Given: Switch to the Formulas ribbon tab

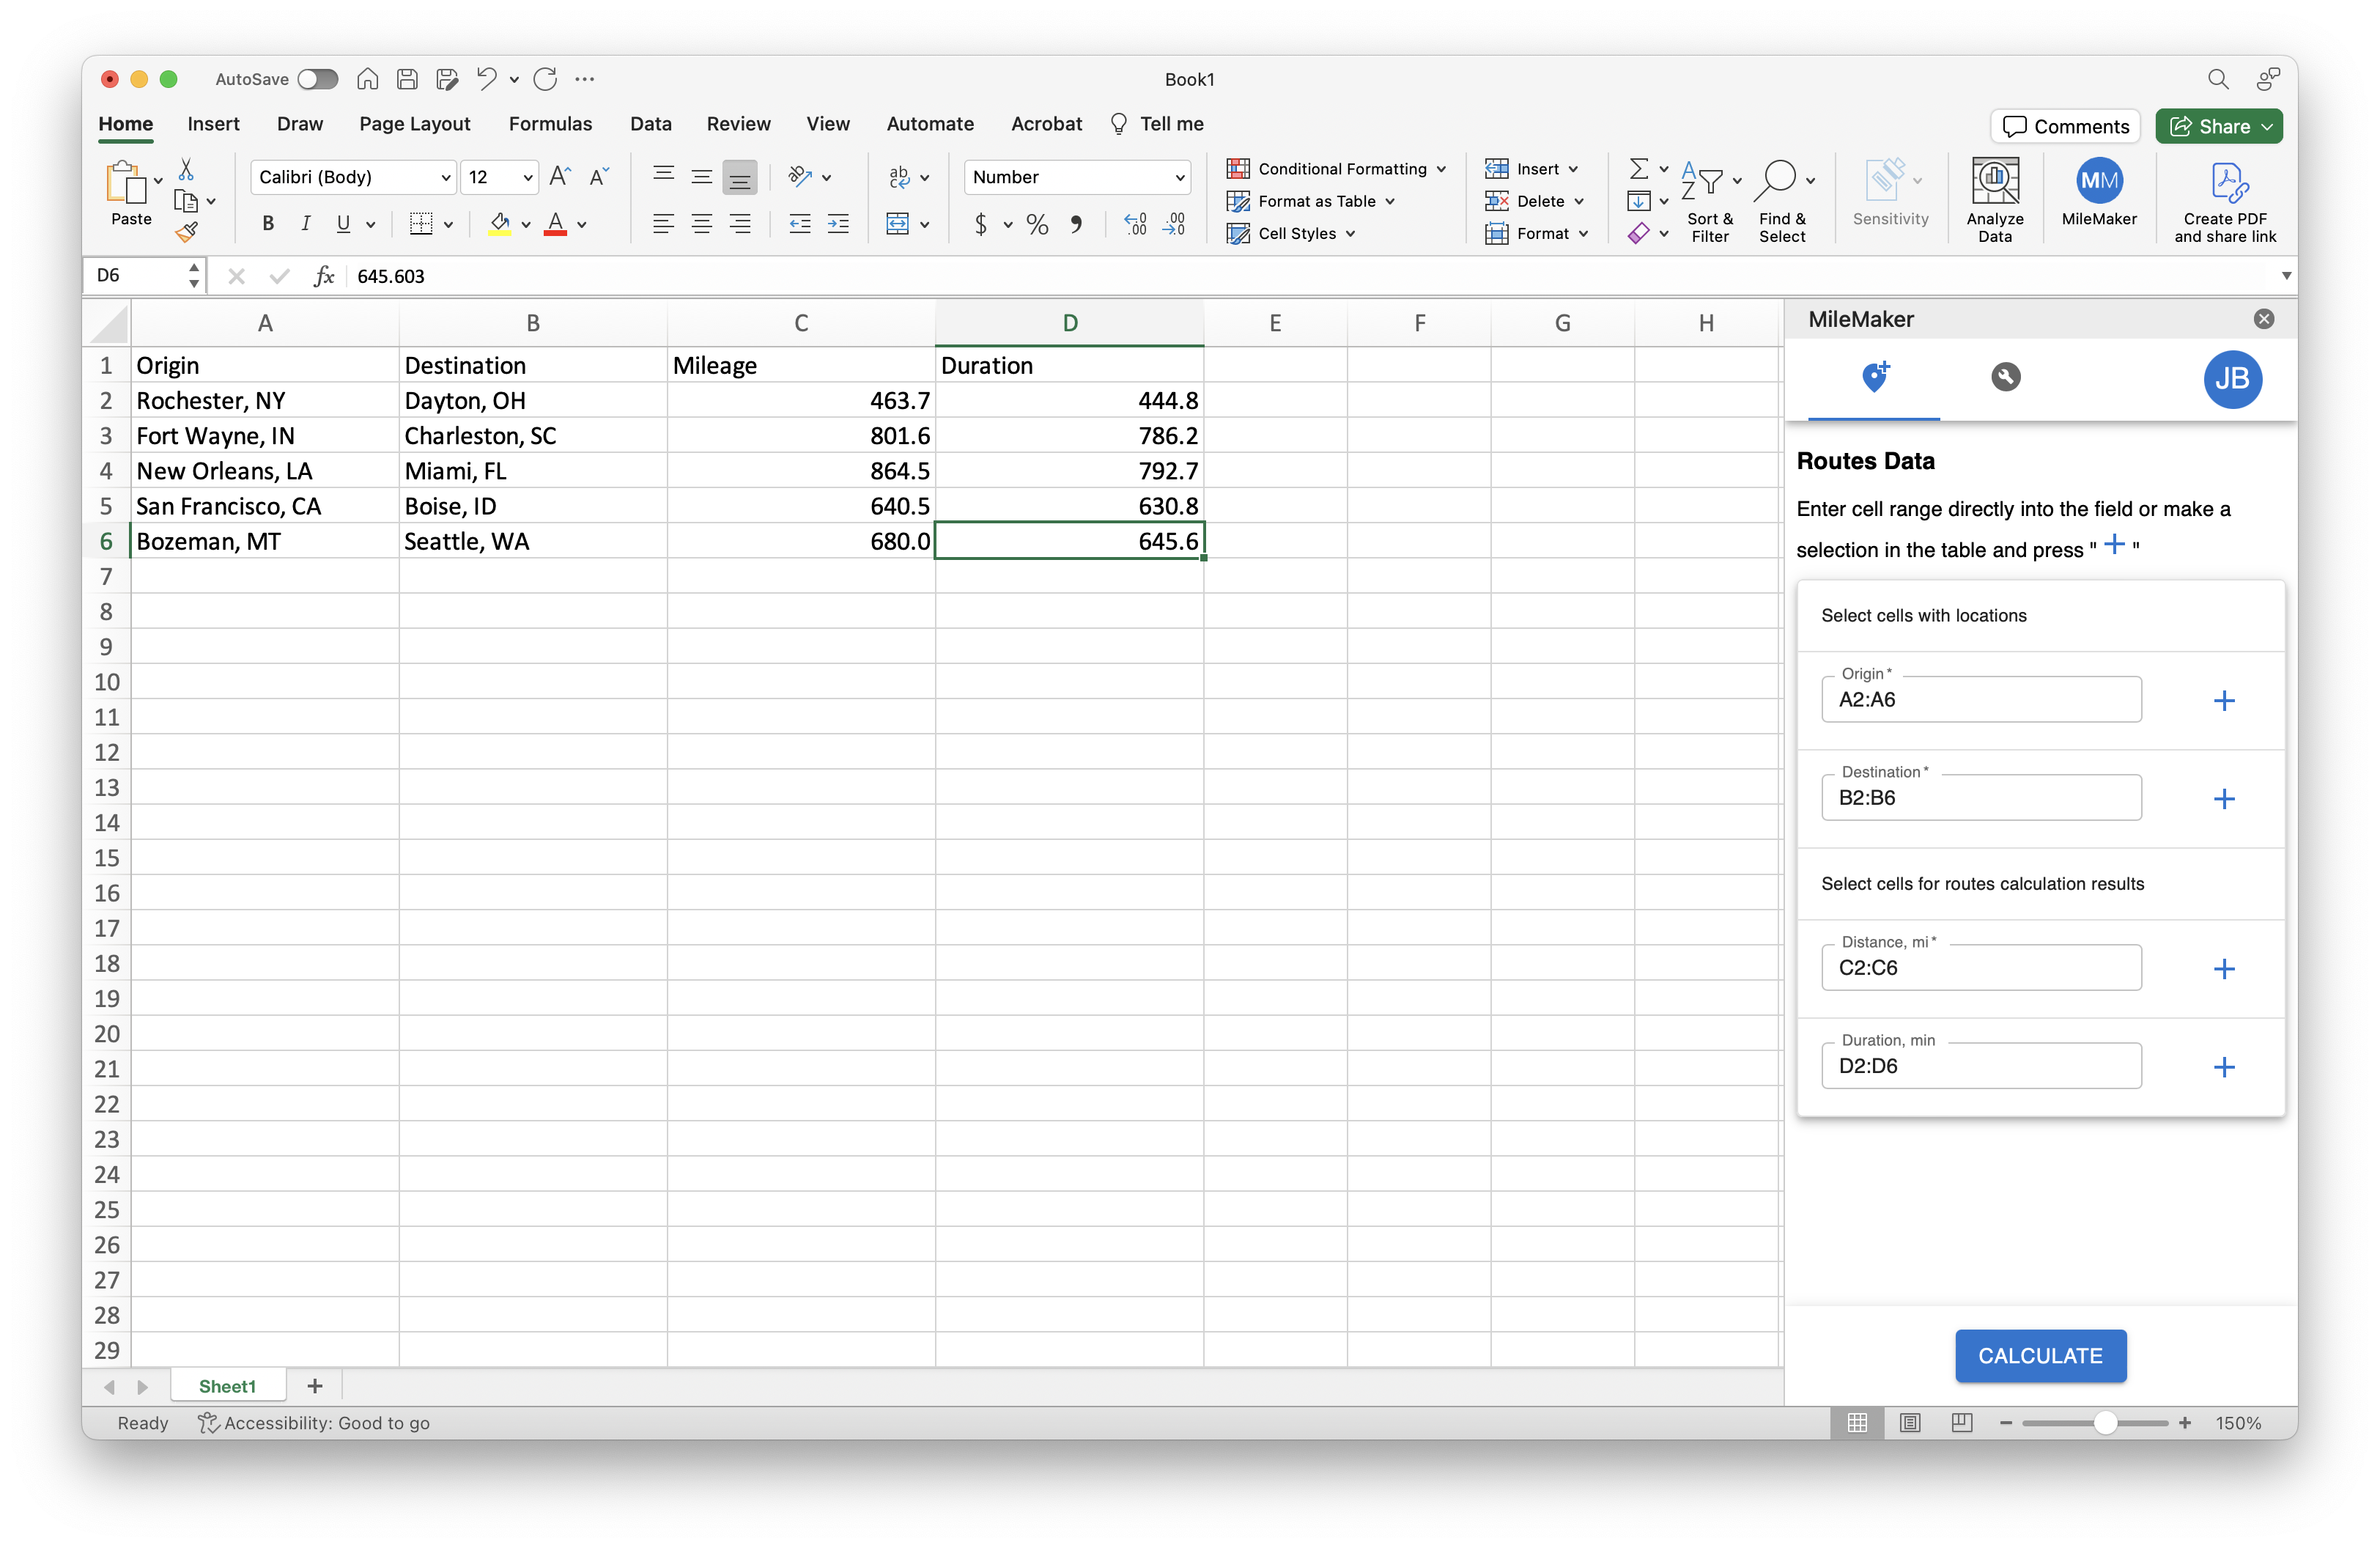Looking at the screenshot, I should coord(550,123).
